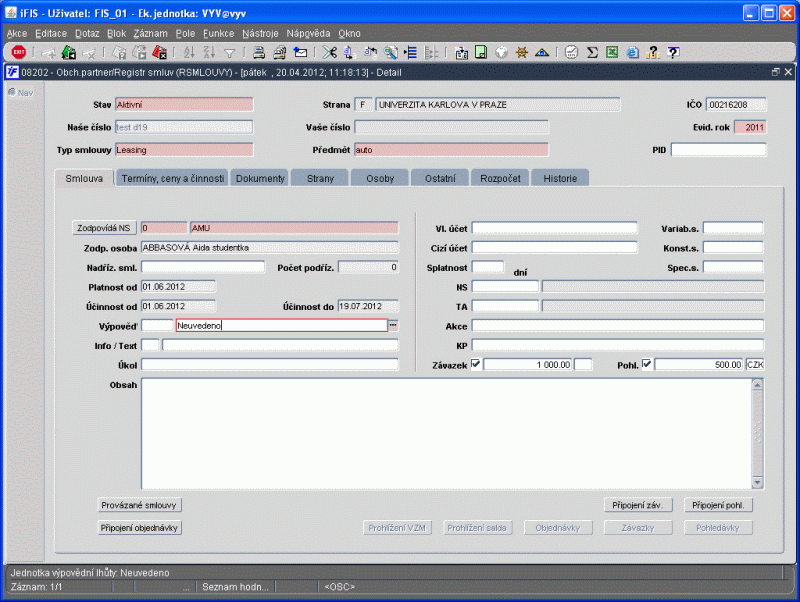Click the print-preview printer toolbar icon
800x602 pixels.
pos(280,52)
